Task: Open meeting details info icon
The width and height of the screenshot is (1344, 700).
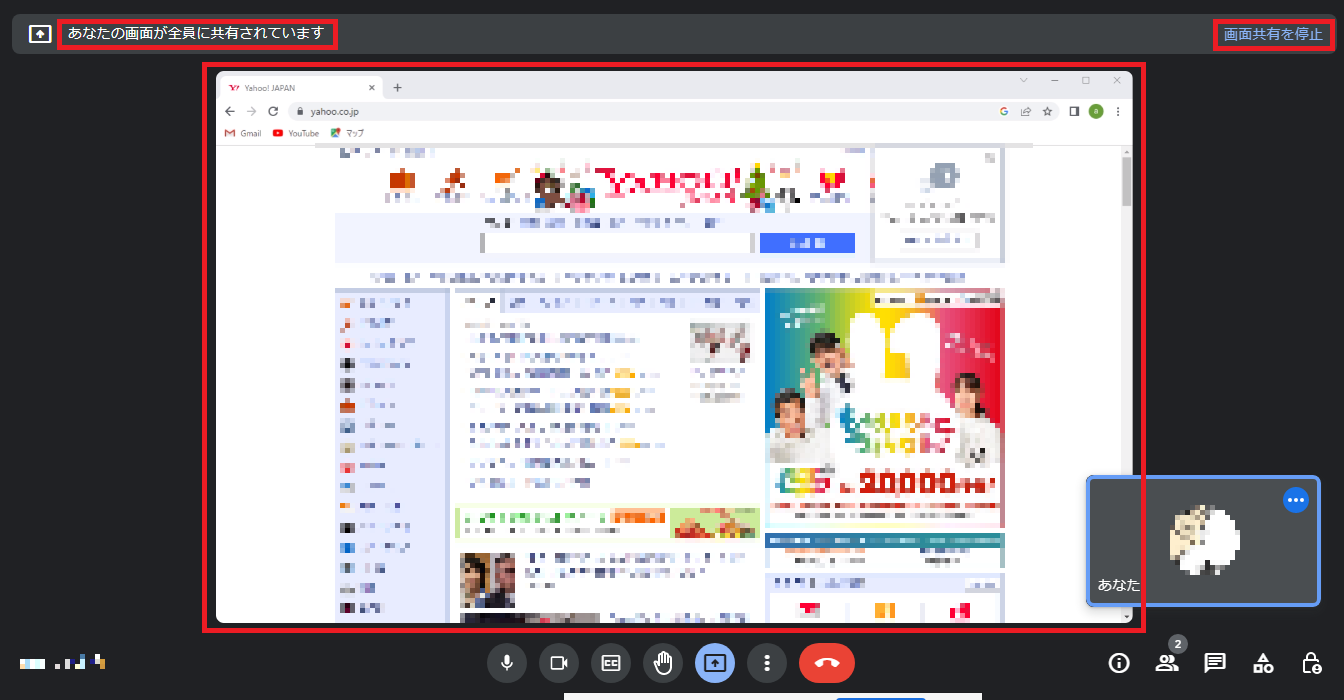Action: pyautogui.click(x=1119, y=662)
